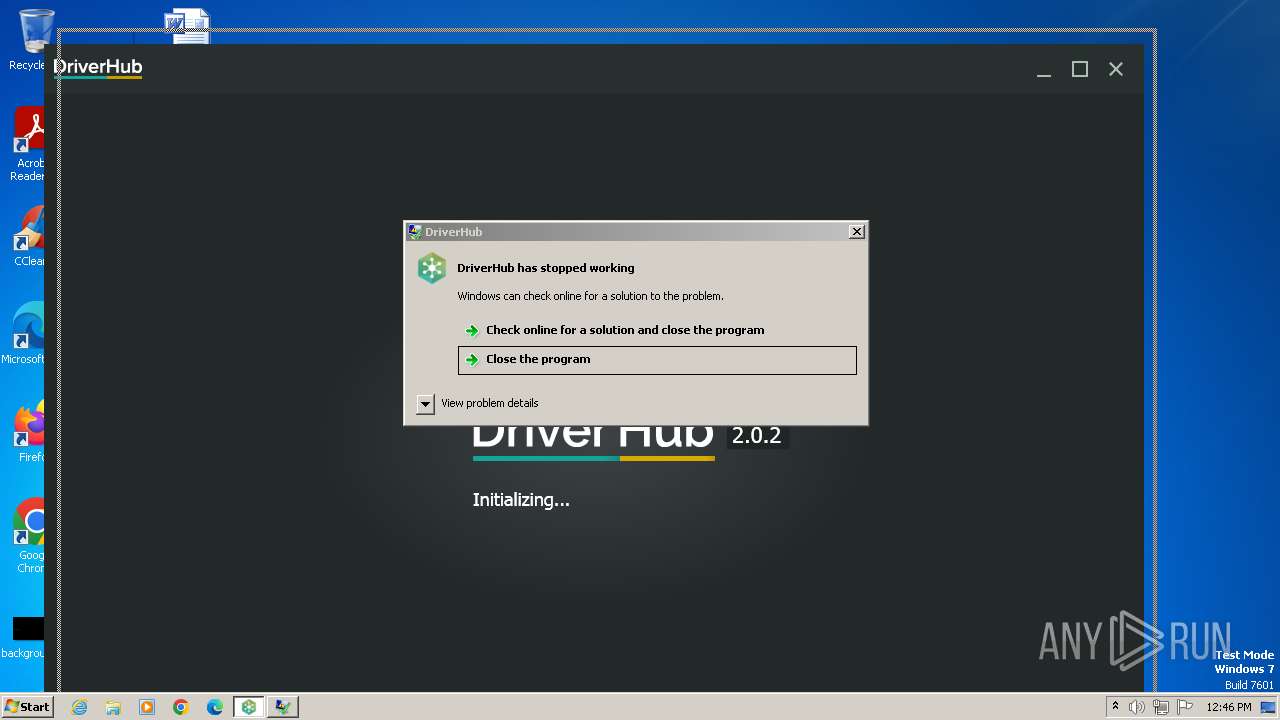This screenshot has width=1280, height=720.
Task: Select the Word document desktop icon
Action: point(188,26)
